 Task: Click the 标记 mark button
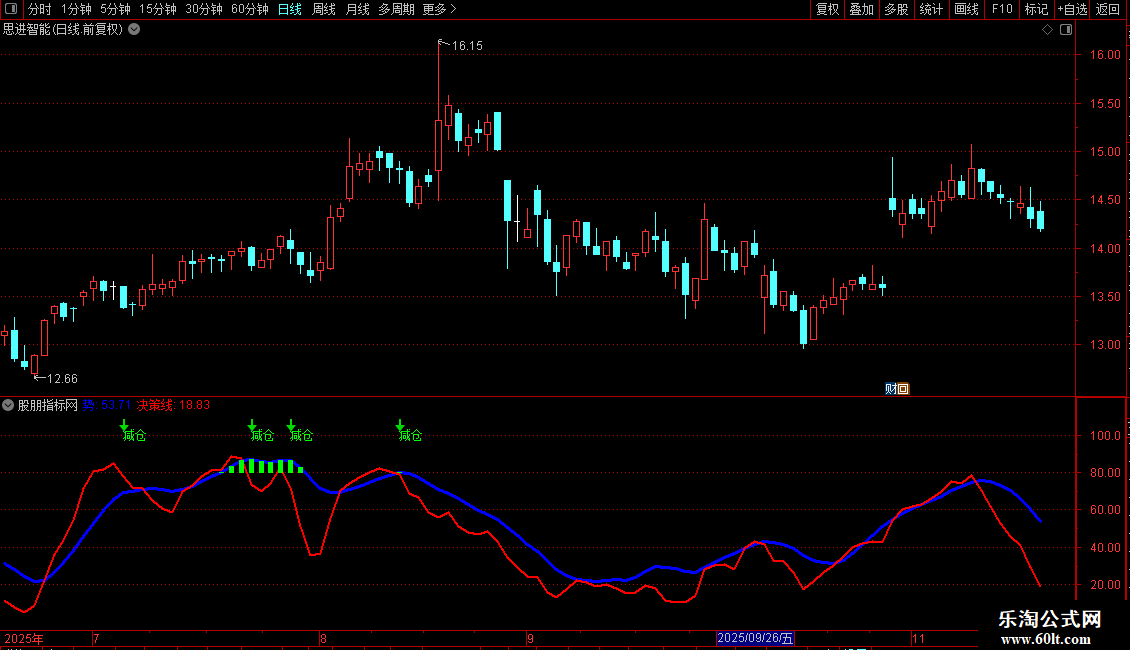pyautogui.click(x=1036, y=9)
